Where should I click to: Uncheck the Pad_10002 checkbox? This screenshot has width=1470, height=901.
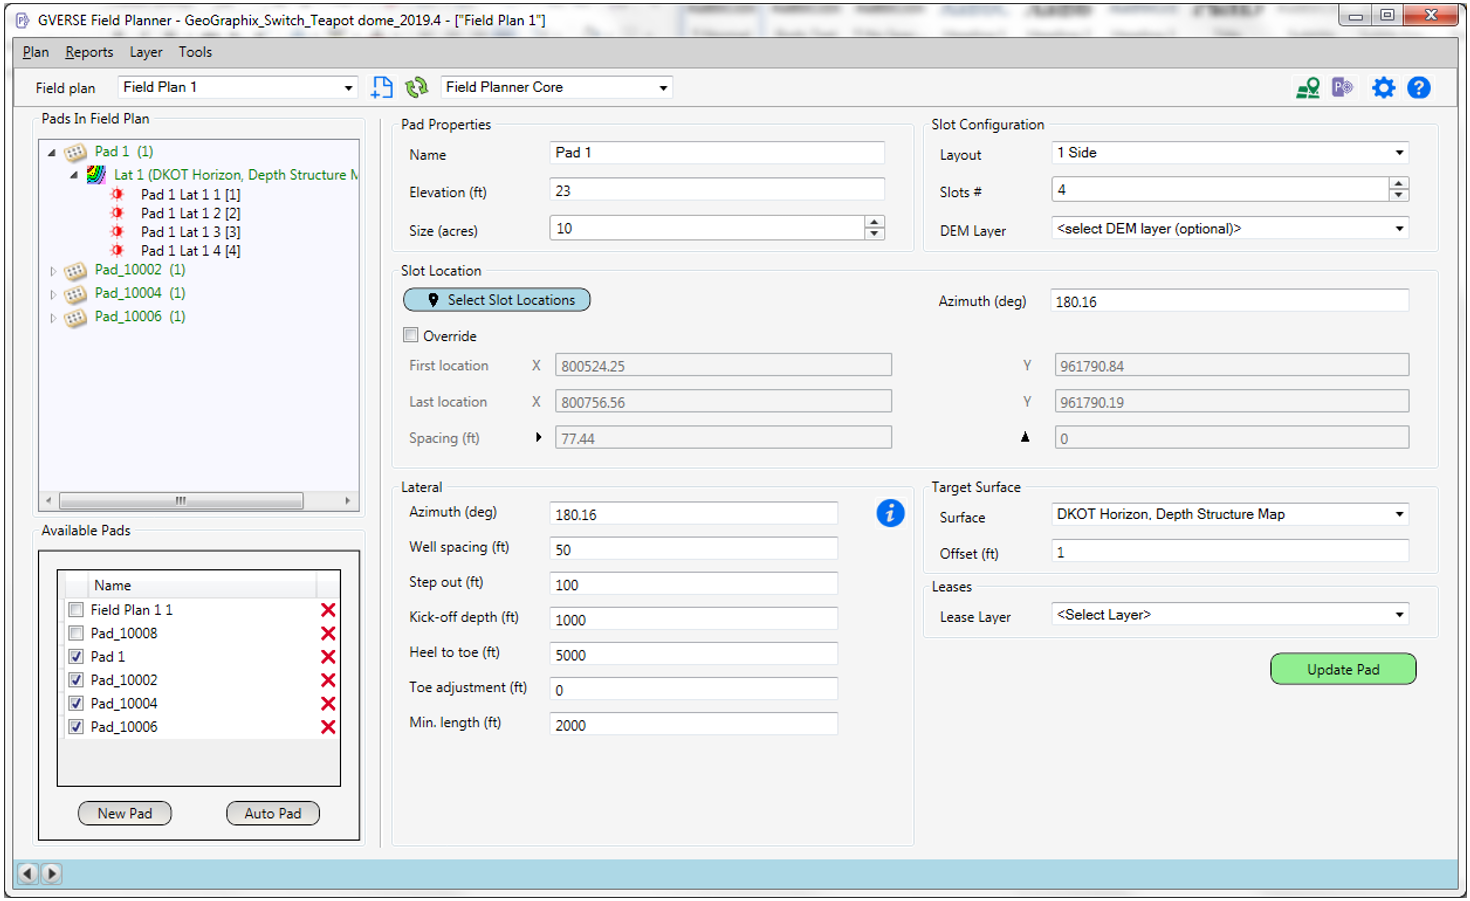click(x=76, y=680)
